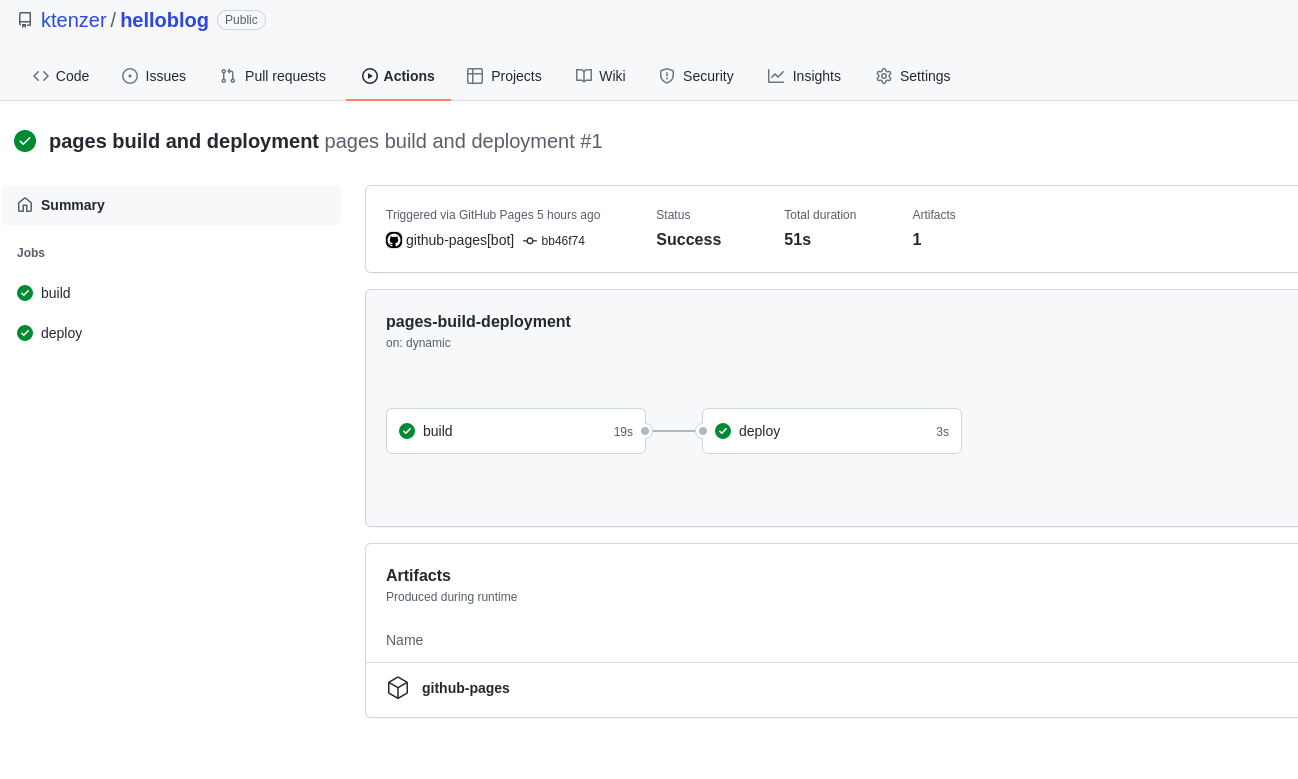
Task: Click the green check icon for sidebar build job
Action: tap(25, 293)
